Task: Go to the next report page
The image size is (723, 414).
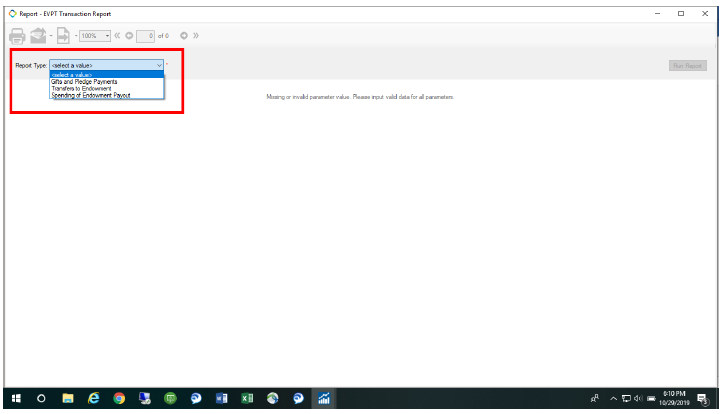Action: point(184,36)
